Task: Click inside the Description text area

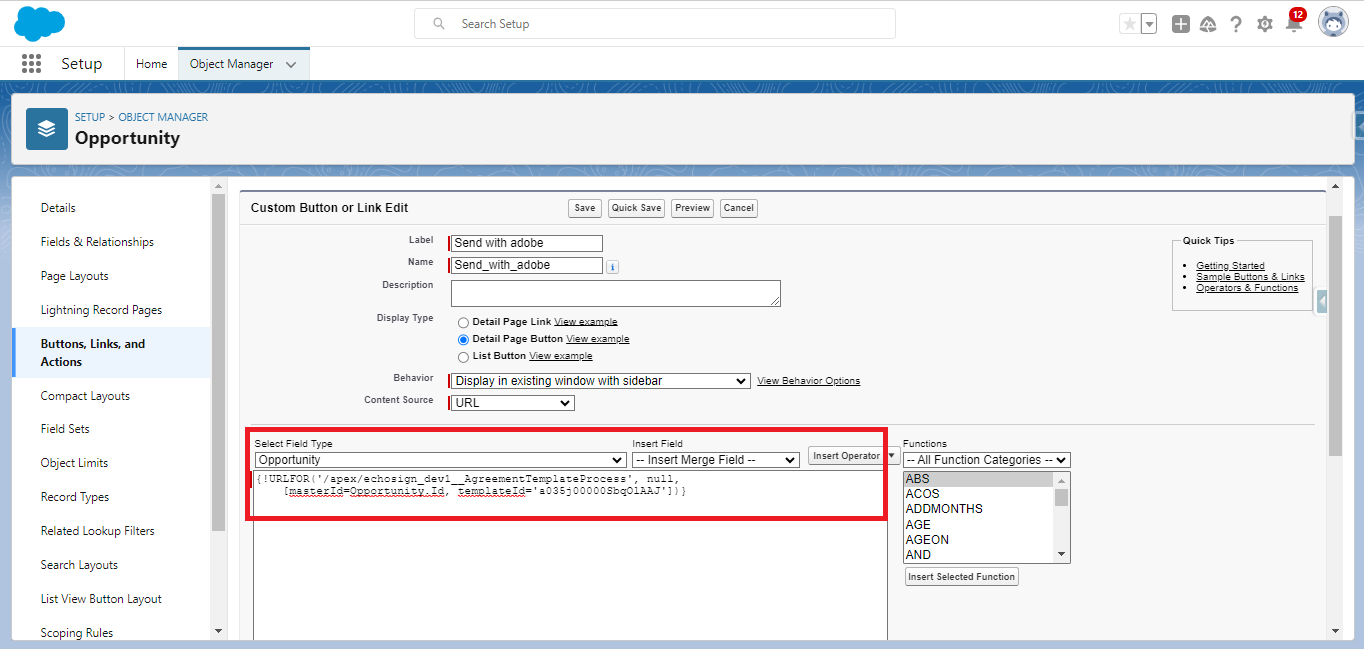Action: [x=616, y=293]
